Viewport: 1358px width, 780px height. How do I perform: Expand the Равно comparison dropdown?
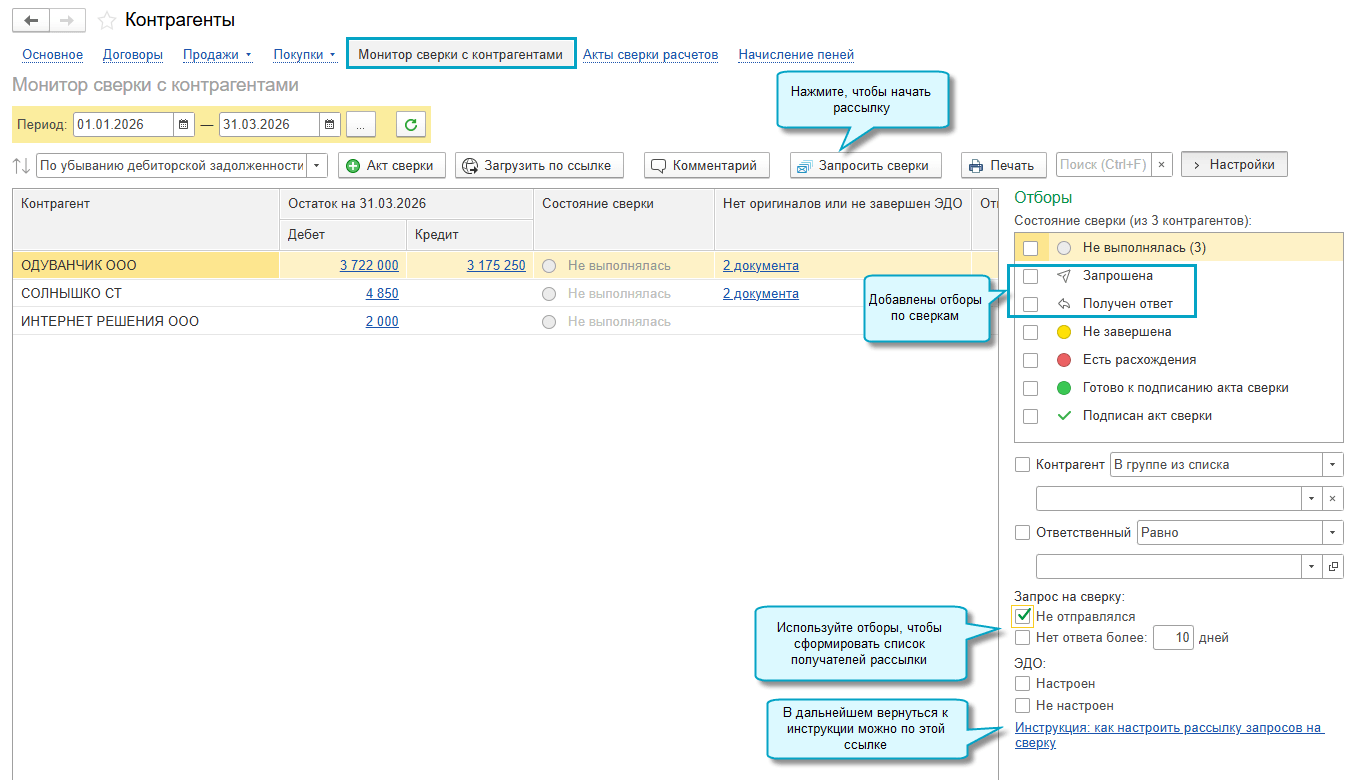tap(1333, 533)
